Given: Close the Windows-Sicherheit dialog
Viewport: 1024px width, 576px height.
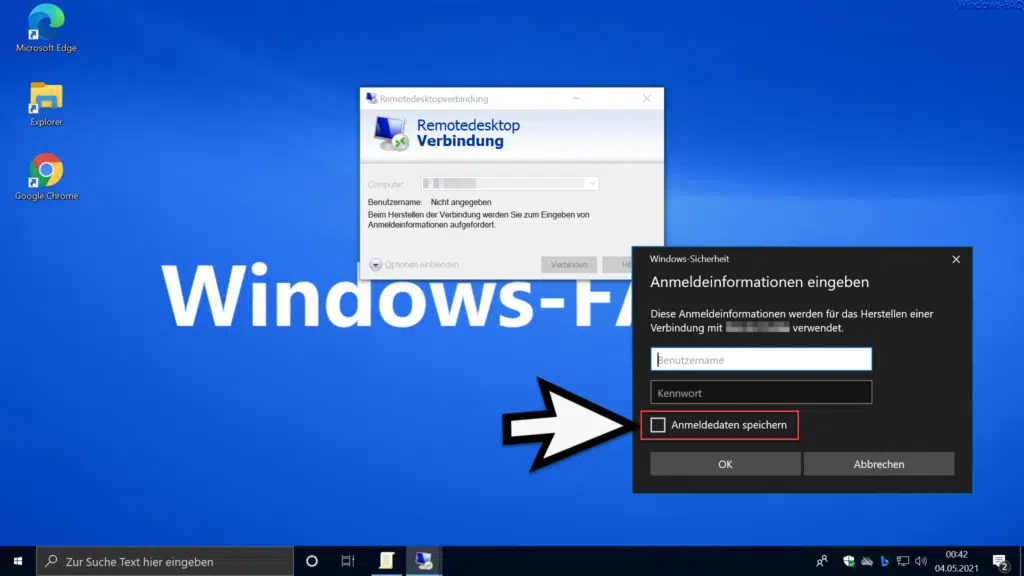Looking at the screenshot, I should click(x=956, y=259).
